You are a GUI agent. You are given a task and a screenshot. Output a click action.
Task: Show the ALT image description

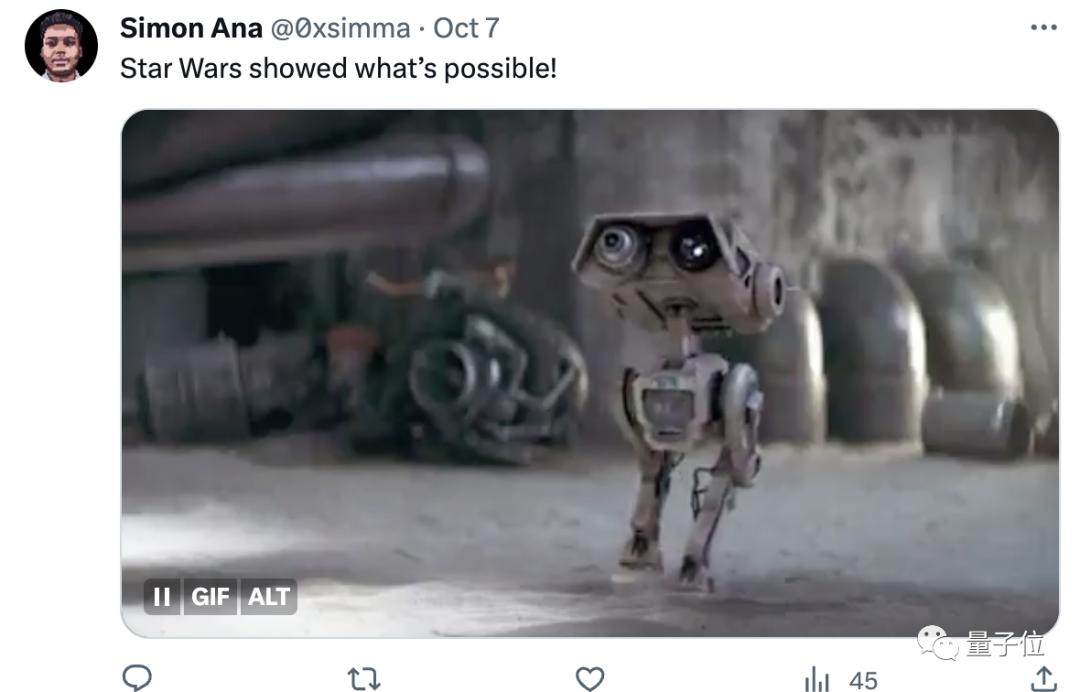(269, 596)
